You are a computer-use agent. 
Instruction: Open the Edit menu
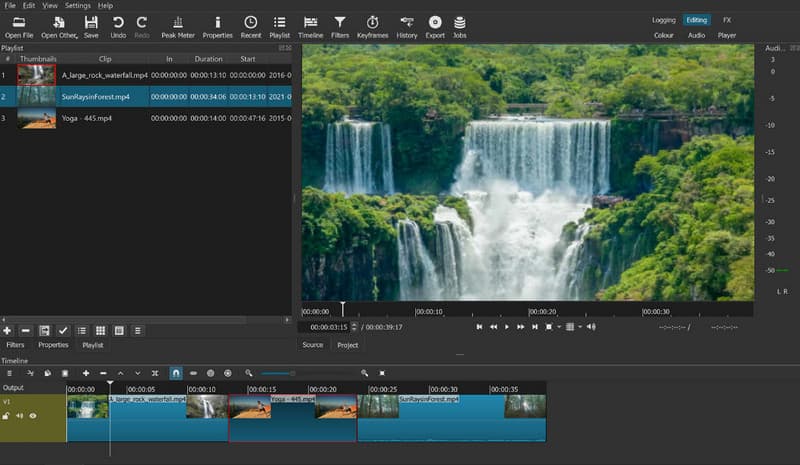(29, 6)
